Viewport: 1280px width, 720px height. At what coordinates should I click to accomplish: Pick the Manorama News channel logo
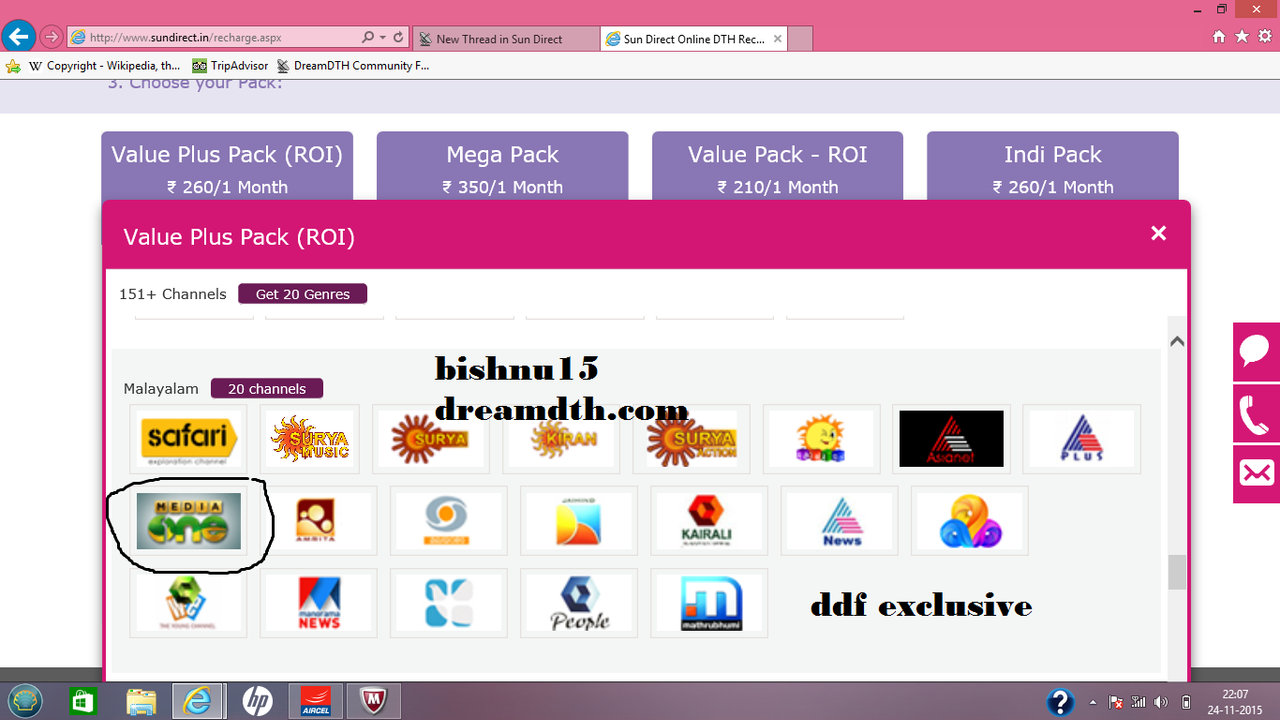(318, 603)
